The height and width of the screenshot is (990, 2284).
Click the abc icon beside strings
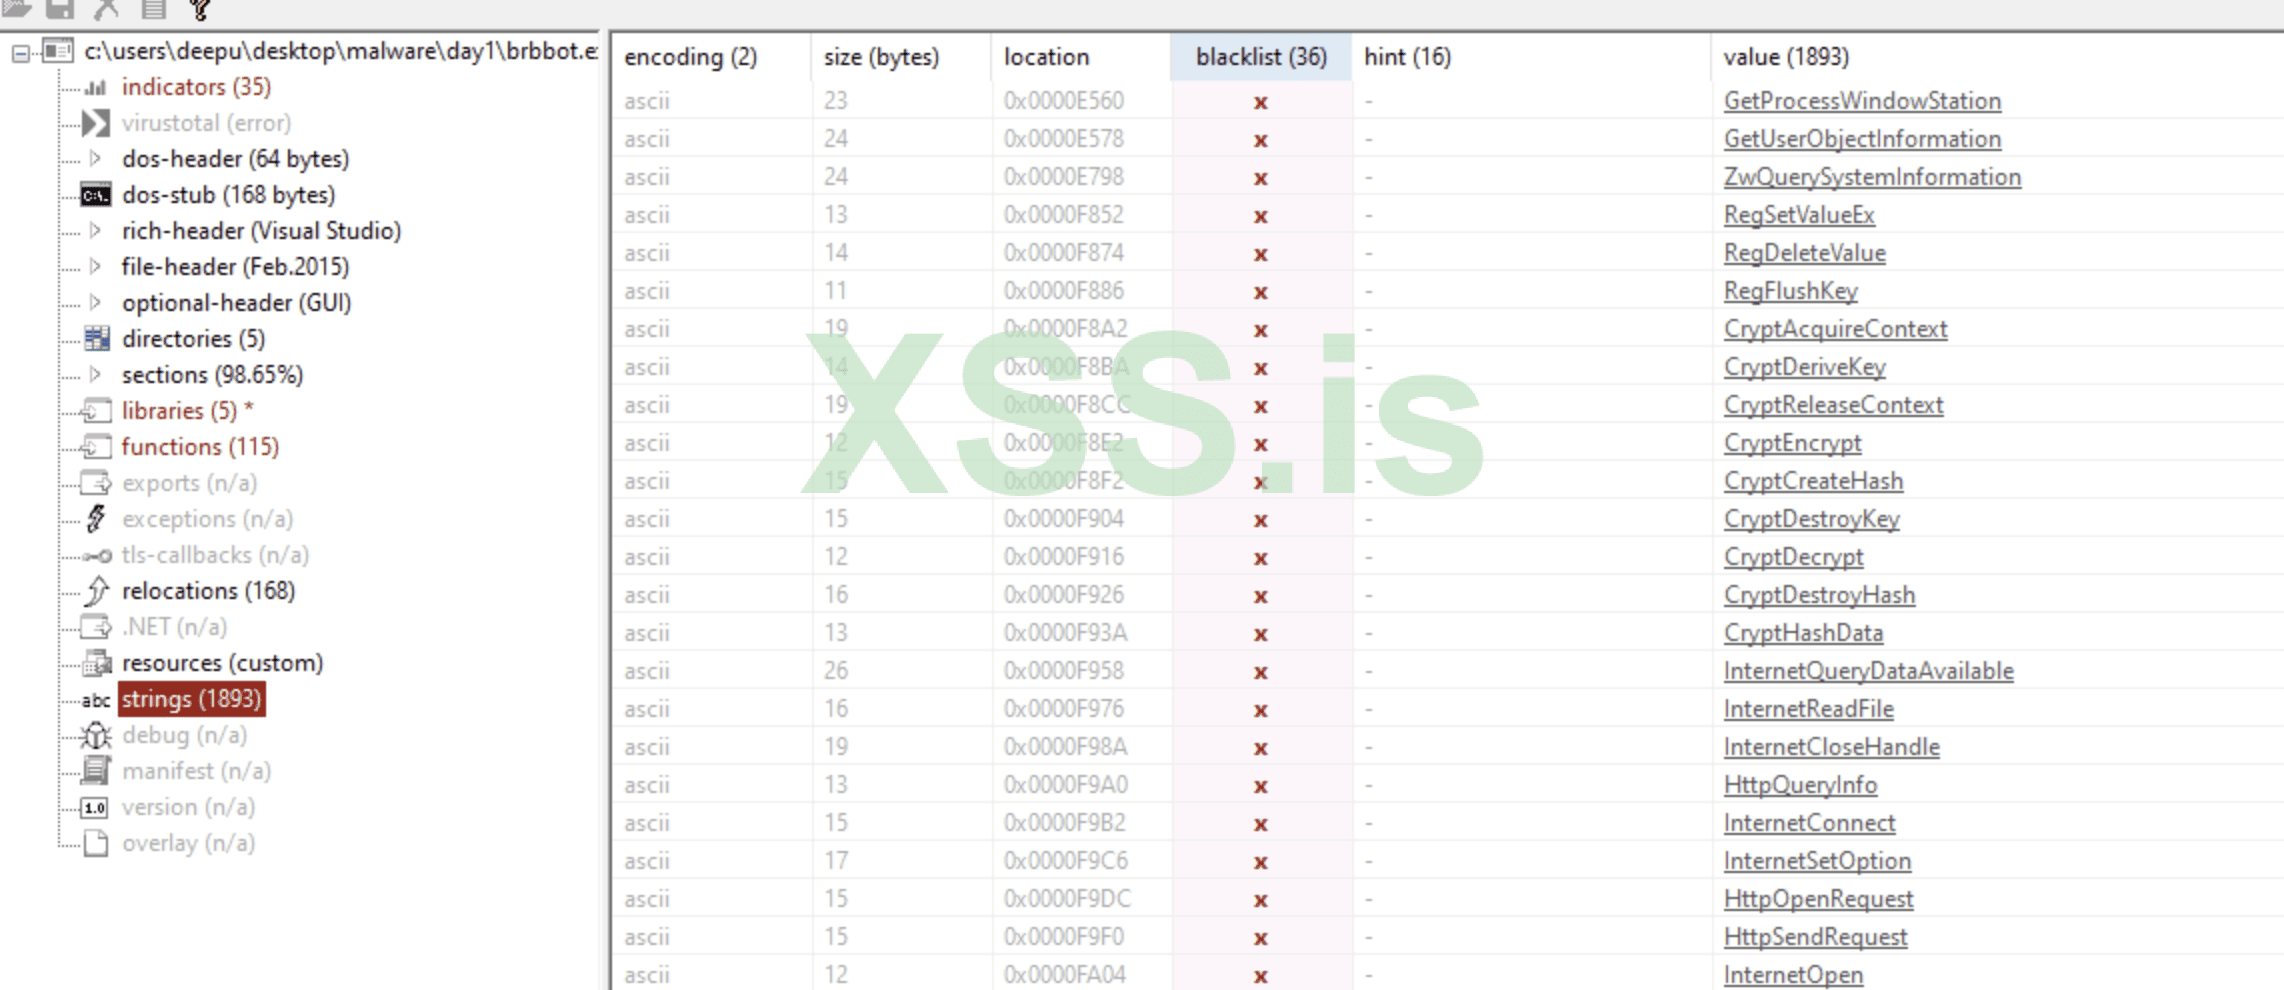click(96, 700)
